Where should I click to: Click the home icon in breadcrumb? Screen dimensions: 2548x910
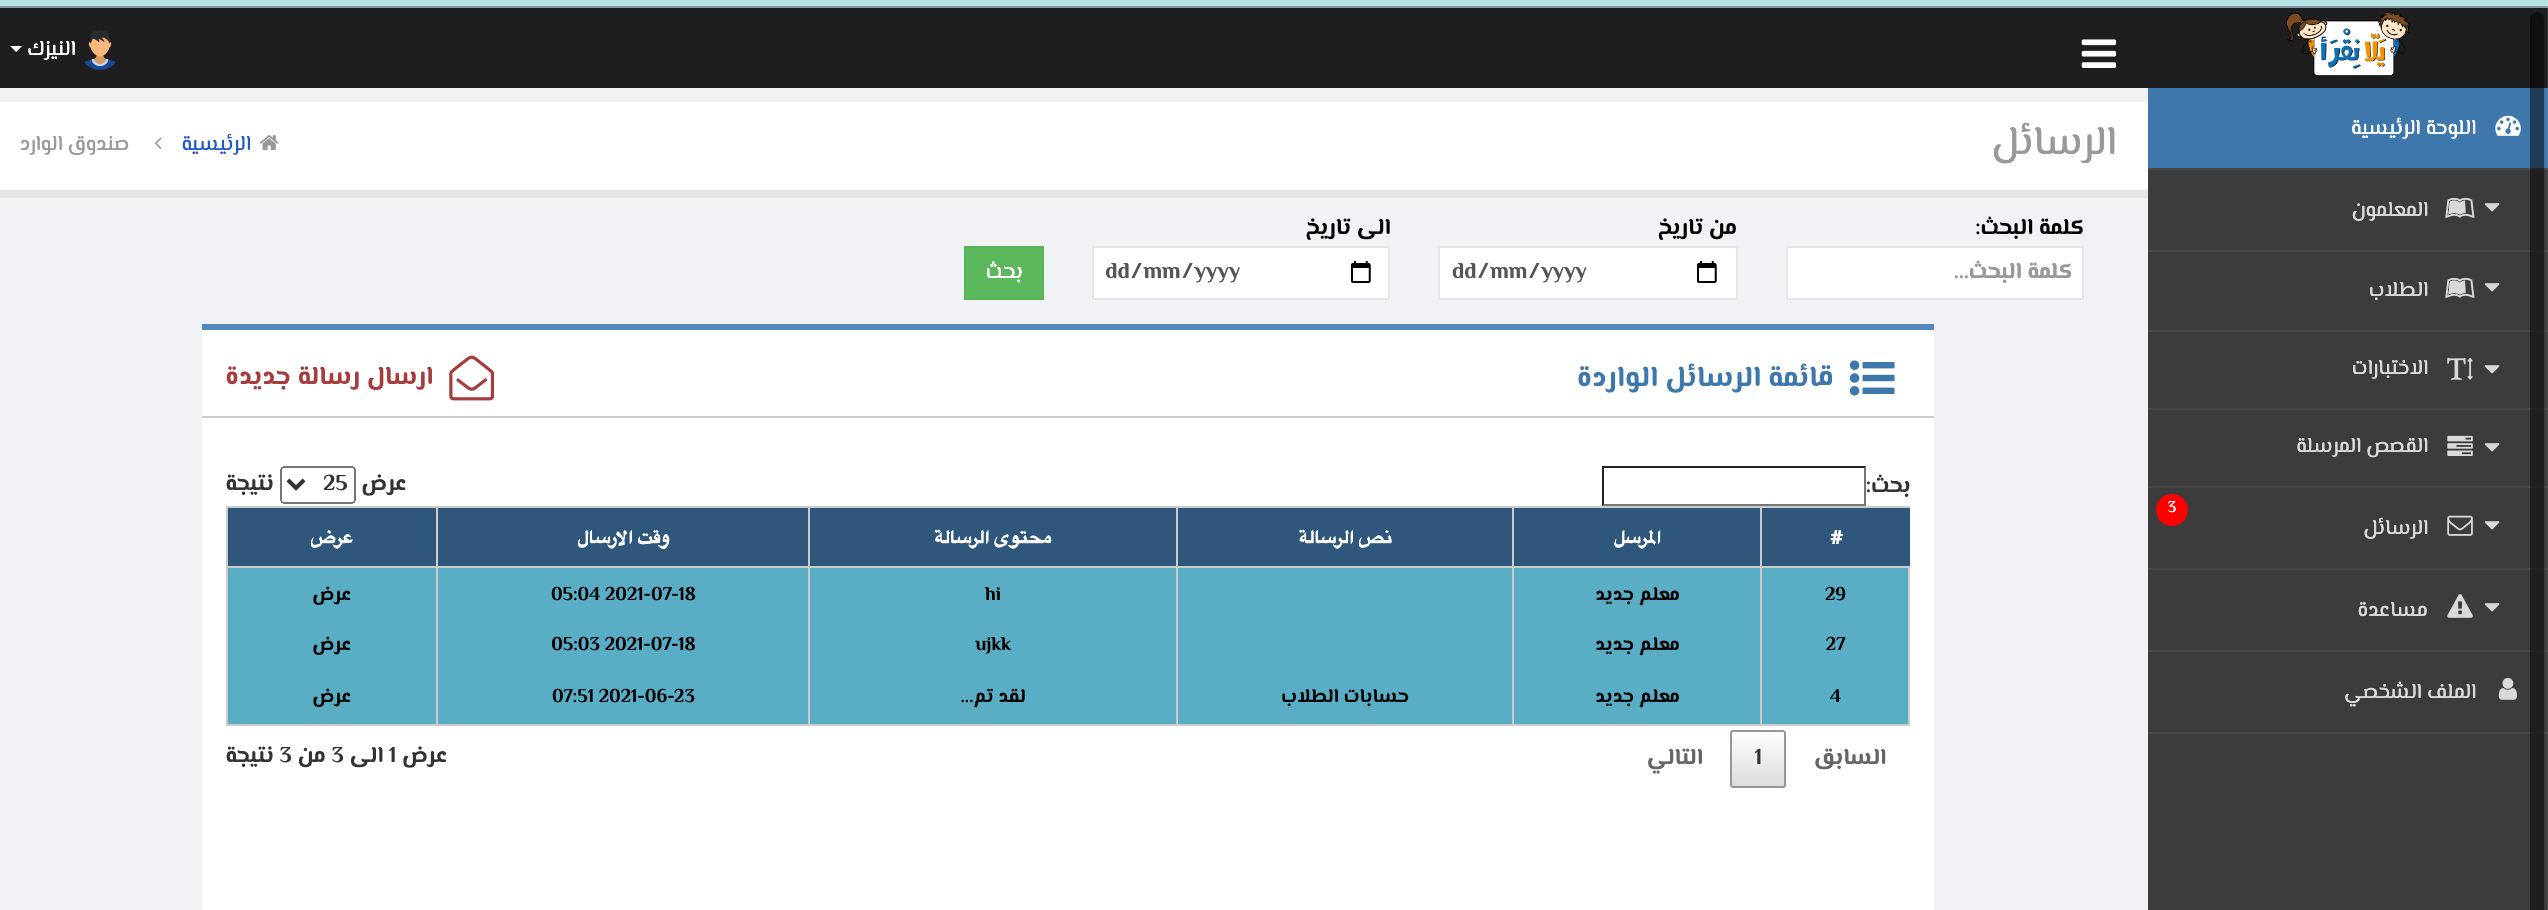(x=269, y=143)
